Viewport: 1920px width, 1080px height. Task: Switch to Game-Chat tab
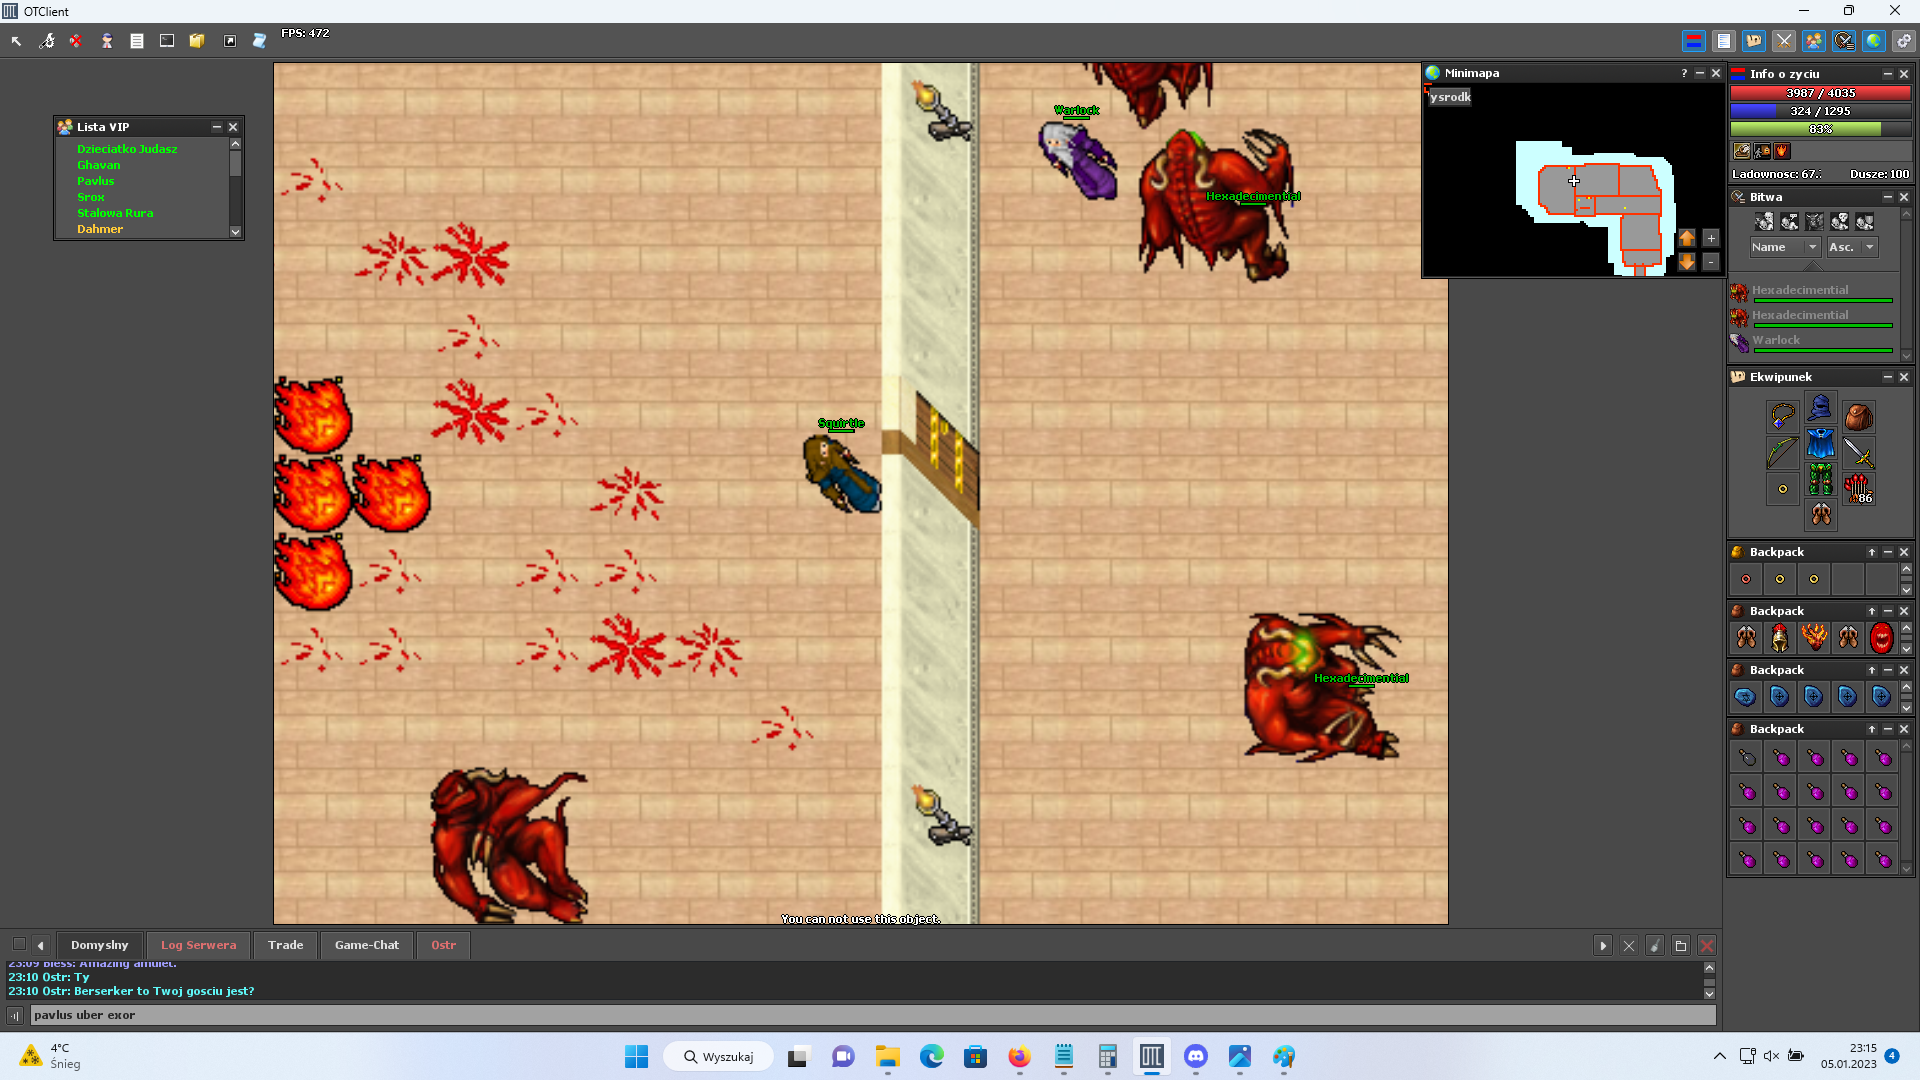point(366,945)
